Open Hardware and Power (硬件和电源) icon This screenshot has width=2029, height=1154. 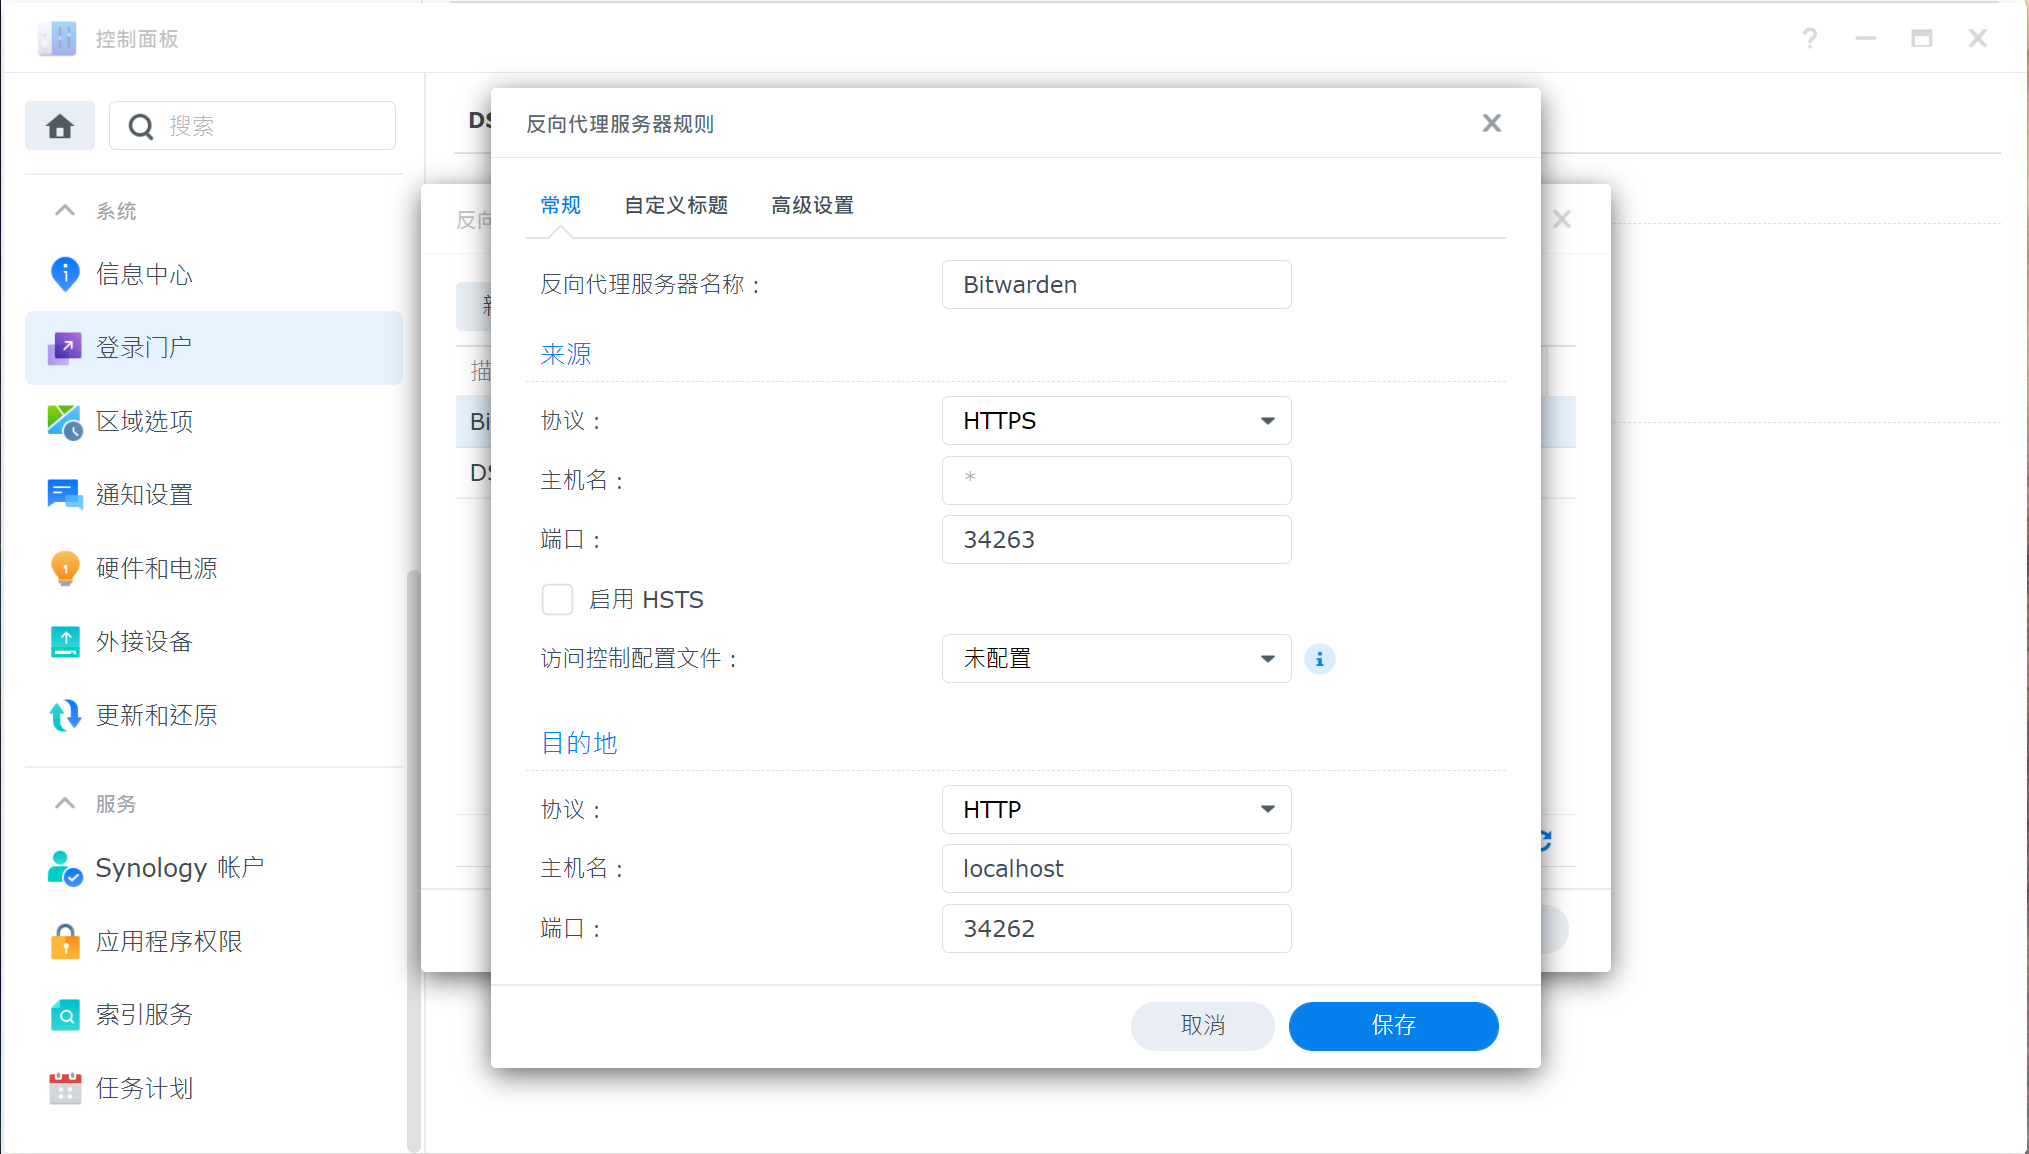65,568
